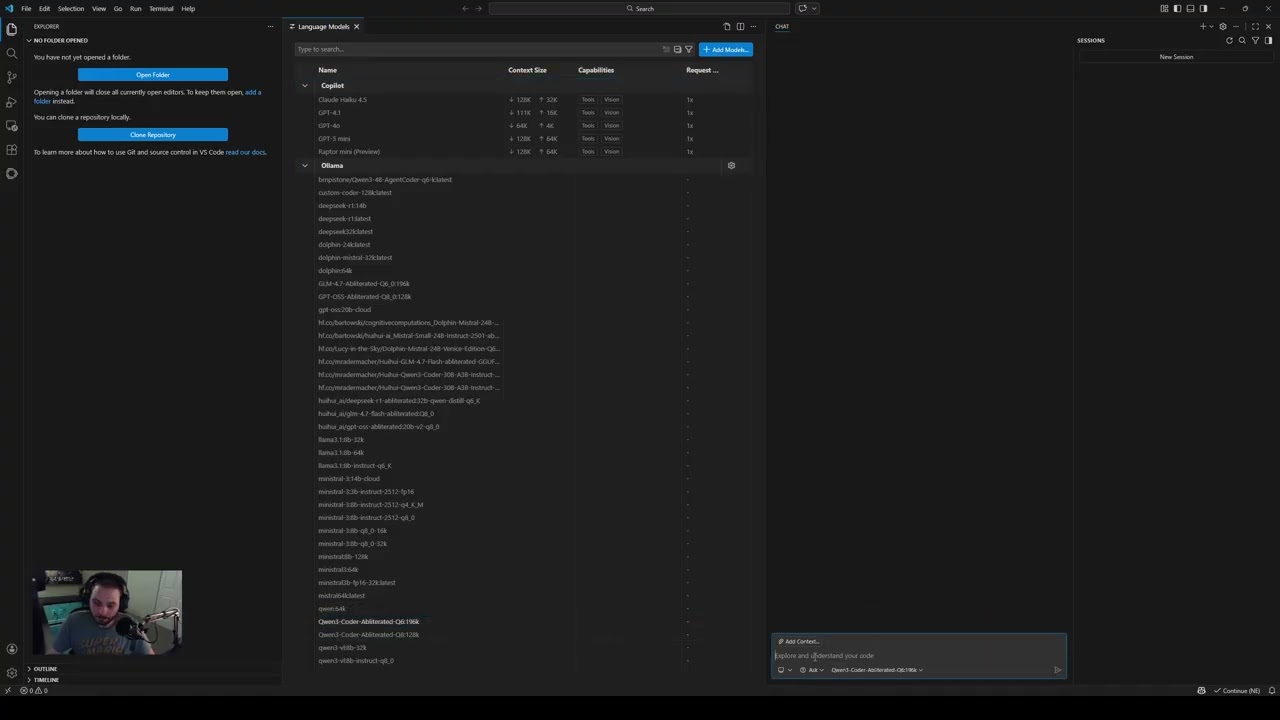Open Manage gear at activity bar bottom
1280x720 pixels.
pos(12,673)
